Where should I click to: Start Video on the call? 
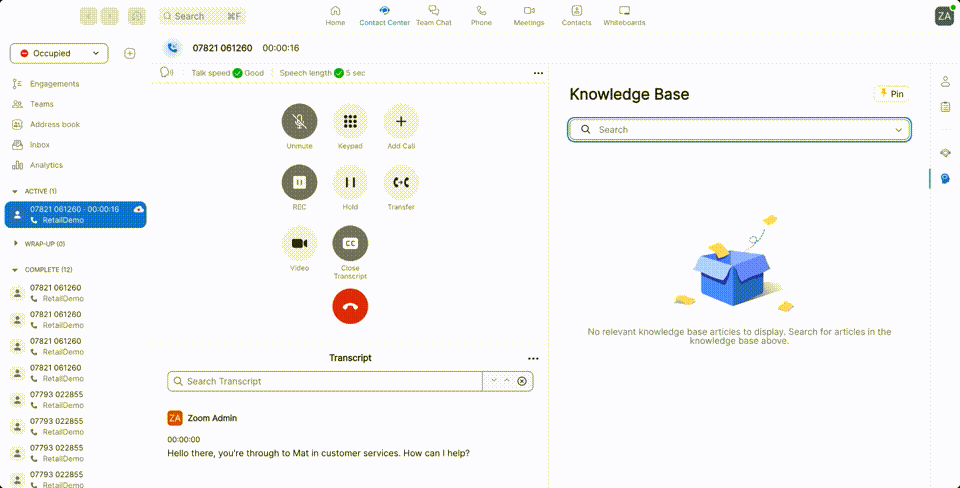(x=299, y=244)
